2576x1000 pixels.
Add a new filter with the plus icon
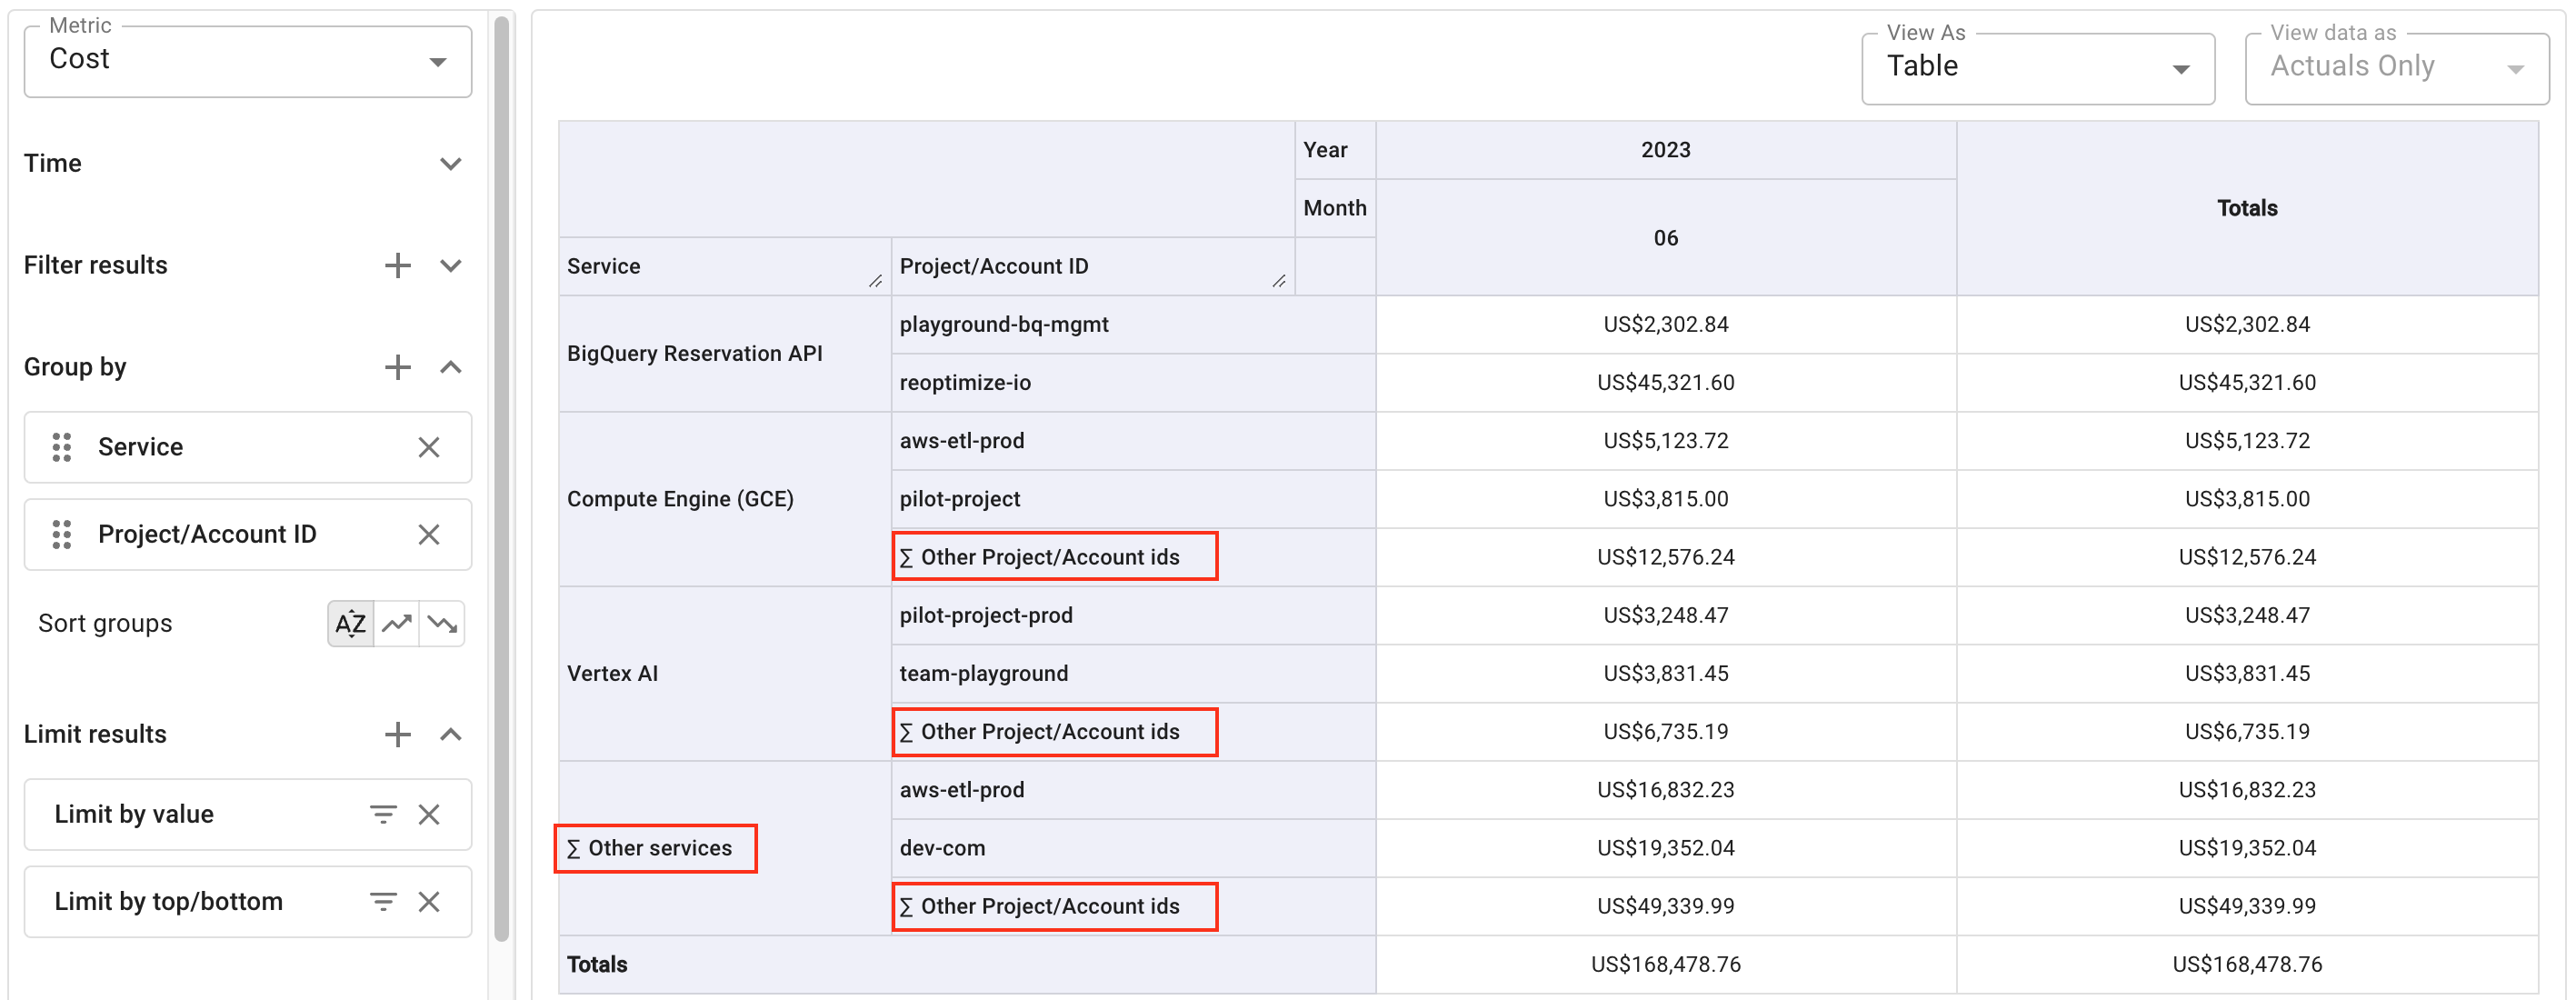pyautogui.click(x=397, y=265)
